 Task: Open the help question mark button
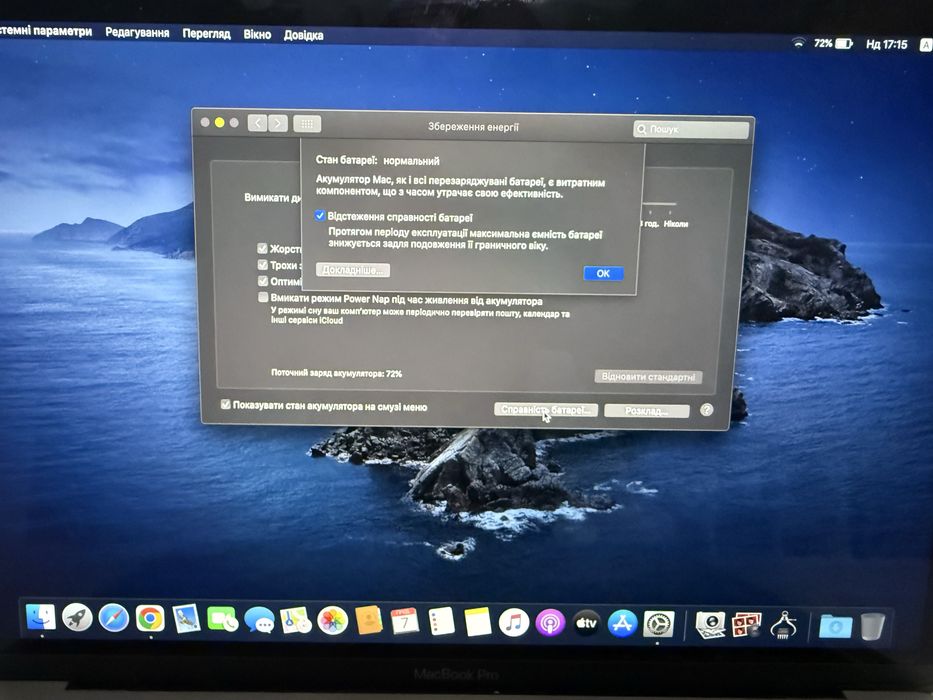click(x=706, y=410)
